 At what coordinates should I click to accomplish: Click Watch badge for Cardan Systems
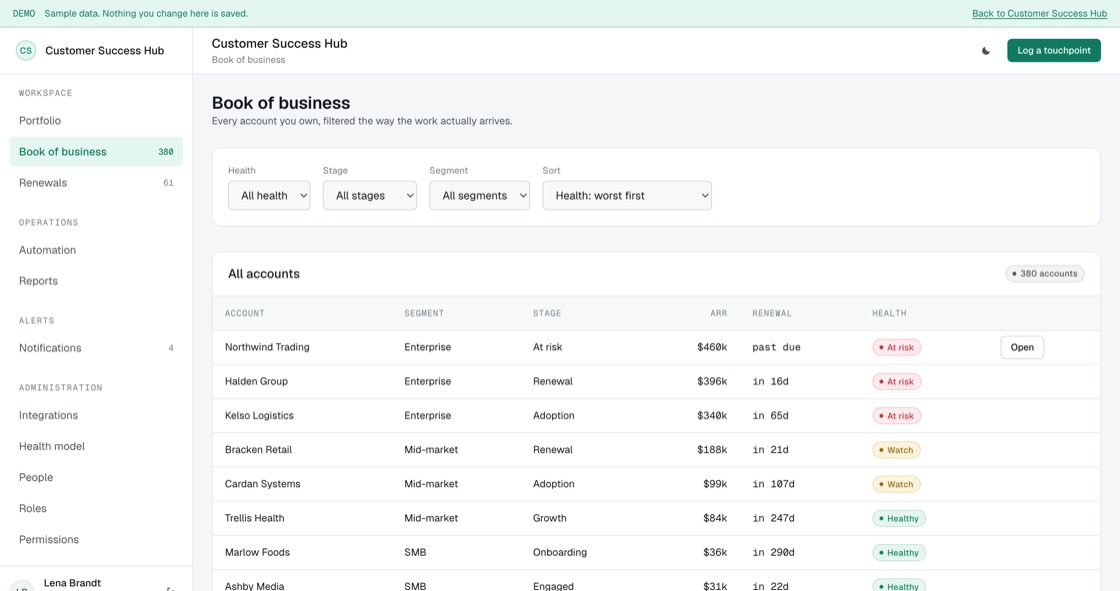[896, 485]
